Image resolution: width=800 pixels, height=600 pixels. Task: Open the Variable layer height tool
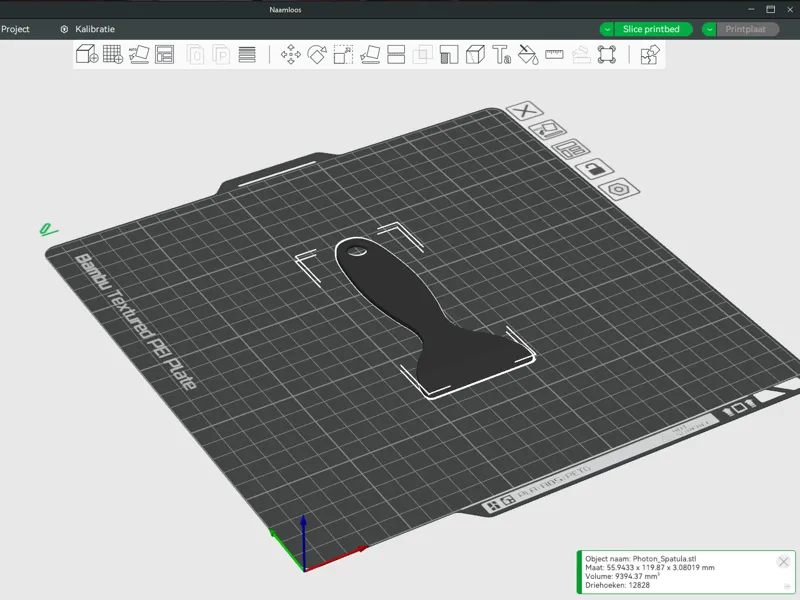[x=247, y=55]
